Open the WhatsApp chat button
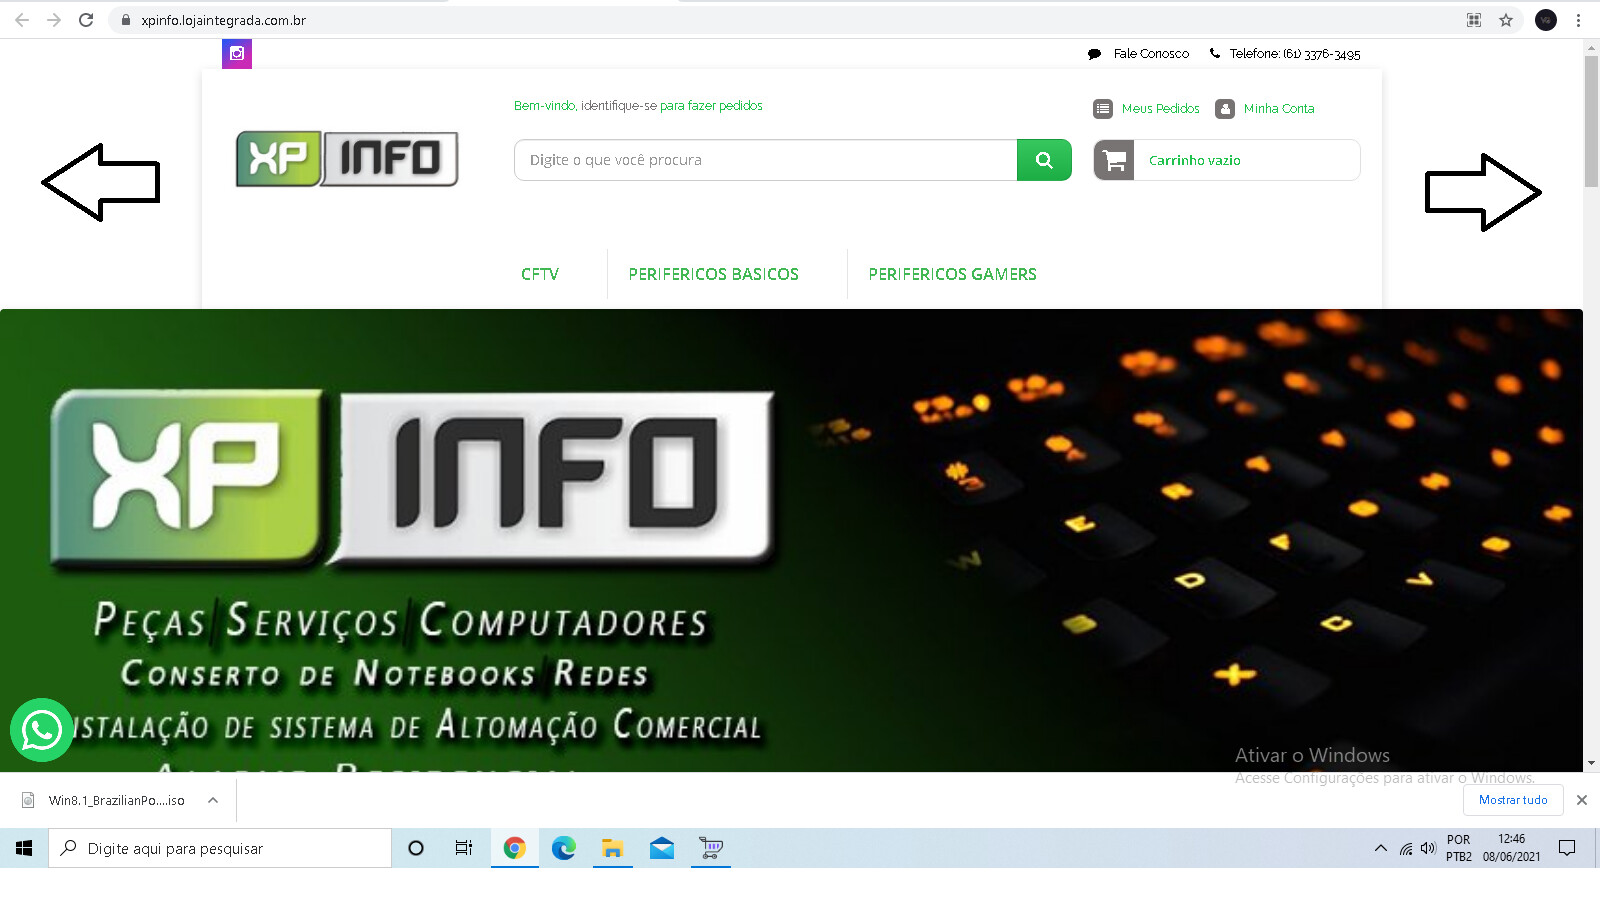The height and width of the screenshot is (900, 1600). [x=42, y=730]
